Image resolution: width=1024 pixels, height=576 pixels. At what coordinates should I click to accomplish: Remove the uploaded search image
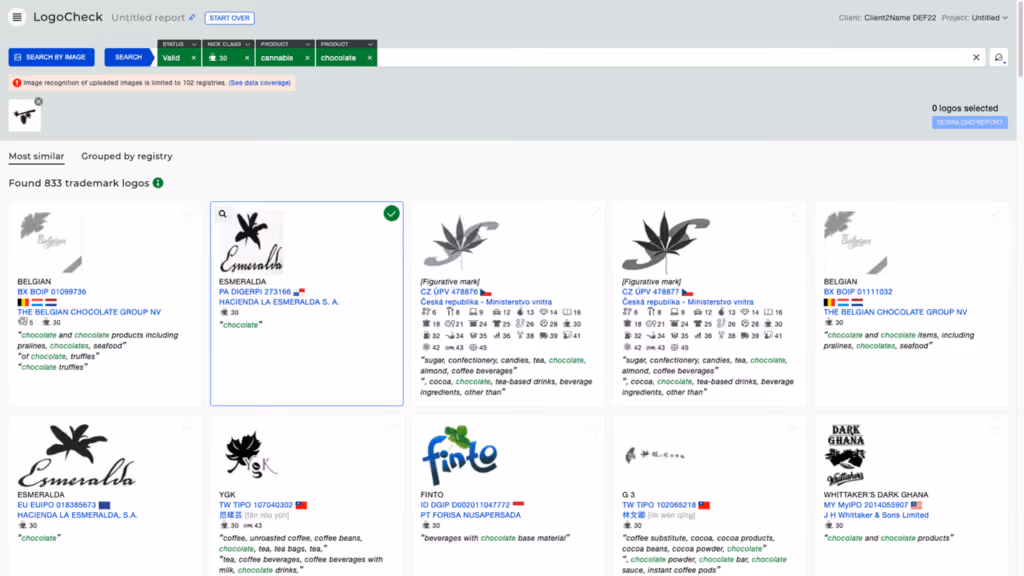point(39,102)
